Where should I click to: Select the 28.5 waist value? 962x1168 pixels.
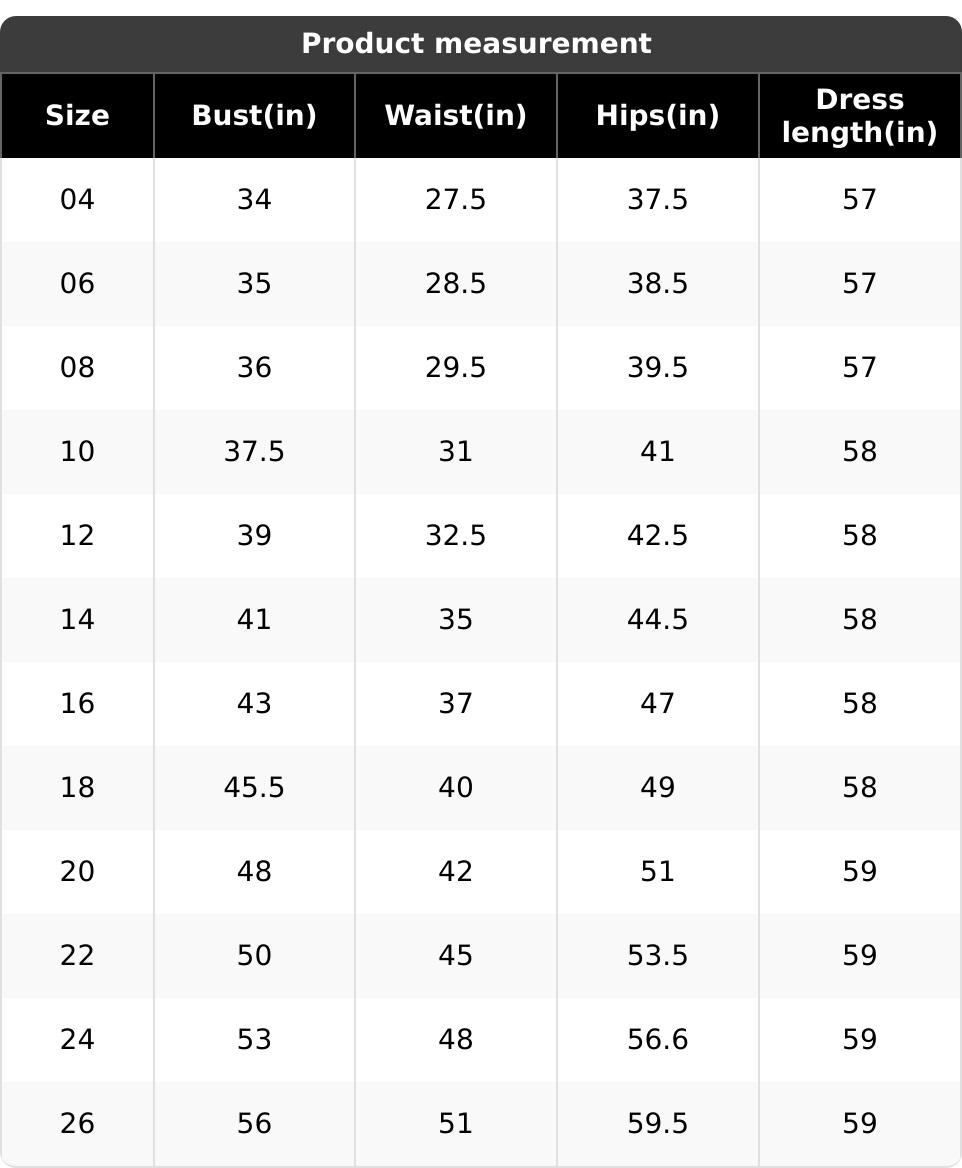455,284
